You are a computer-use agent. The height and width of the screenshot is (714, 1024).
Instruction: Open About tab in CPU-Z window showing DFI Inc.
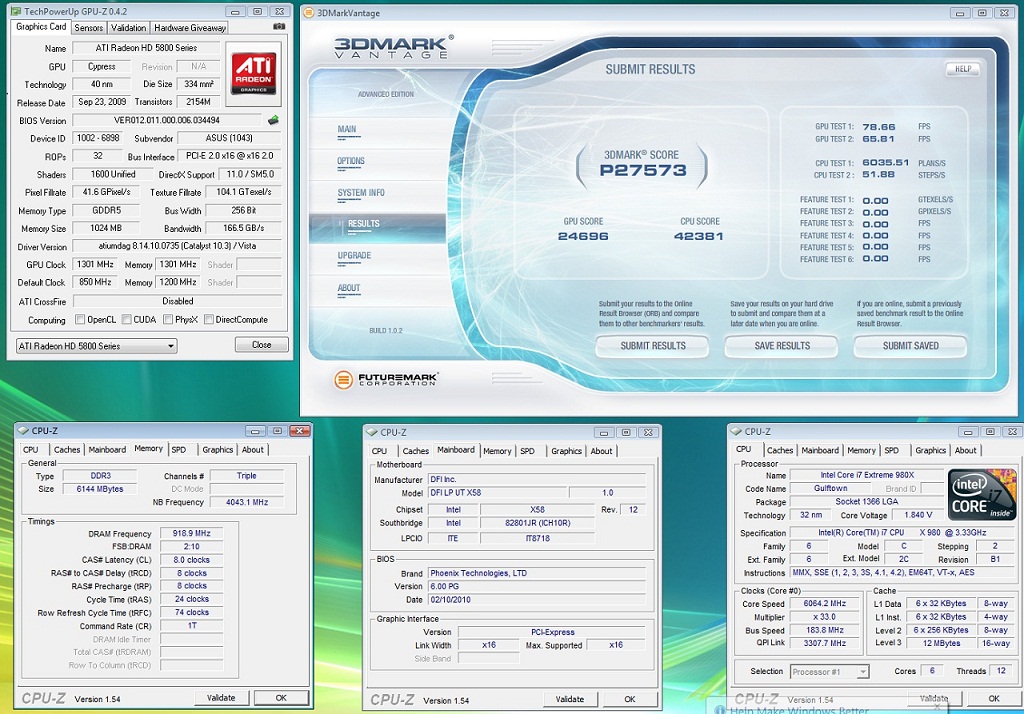point(601,451)
